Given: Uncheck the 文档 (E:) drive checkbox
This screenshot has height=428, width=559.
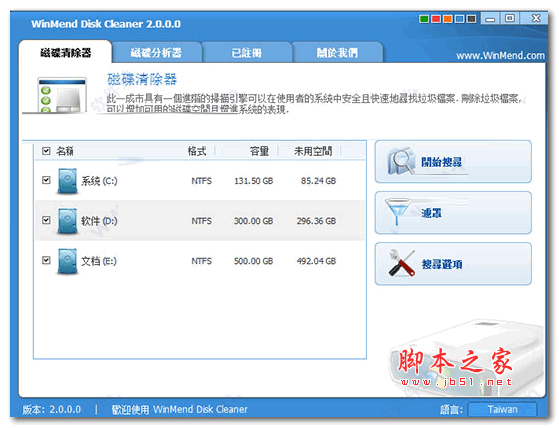Looking at the screenshot, I should pyautogui.click(x=46, y=260).
